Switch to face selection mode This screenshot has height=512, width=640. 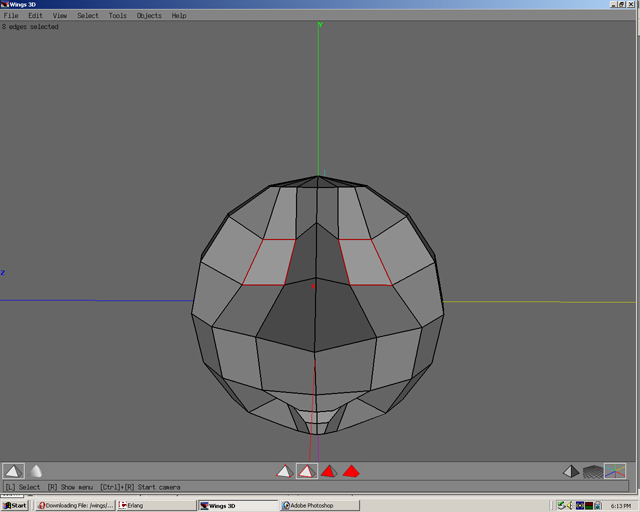(x=328, y=471)
